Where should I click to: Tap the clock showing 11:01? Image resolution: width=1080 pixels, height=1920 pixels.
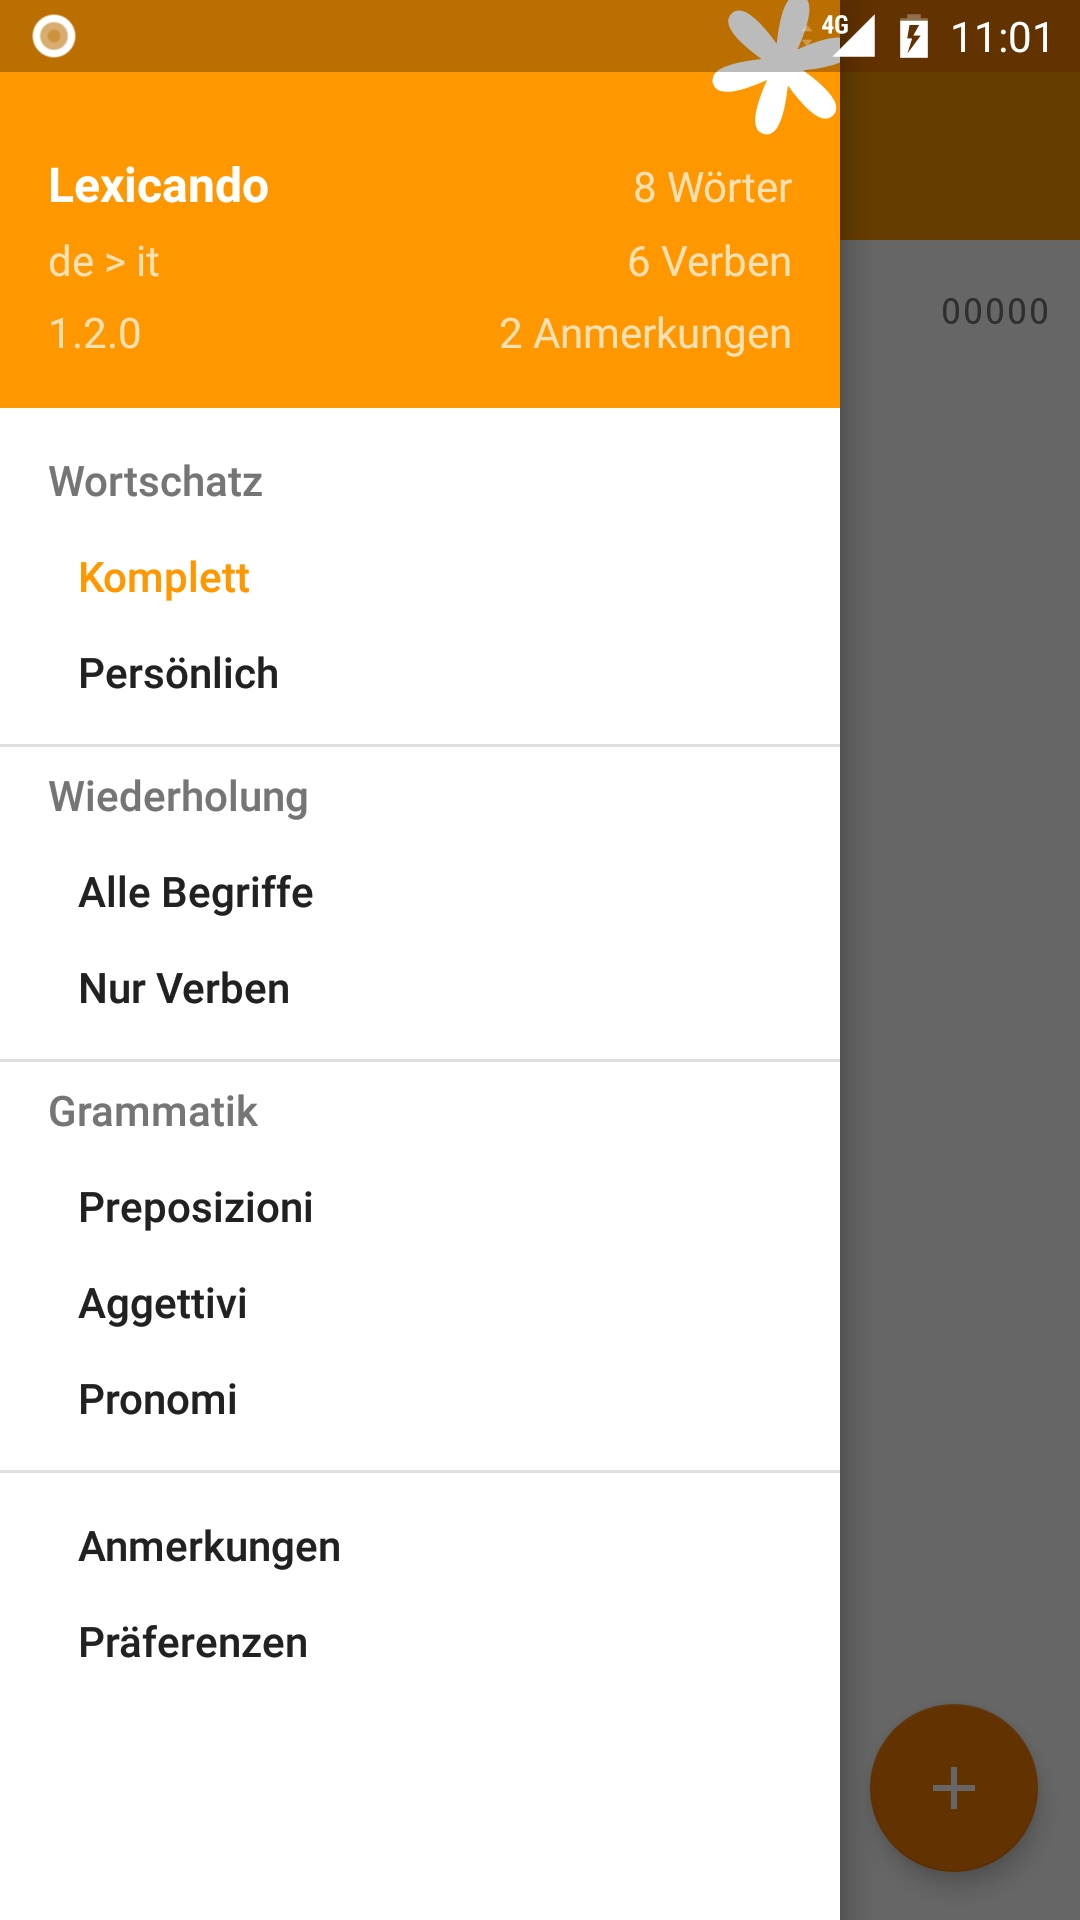click(1001, 38)
